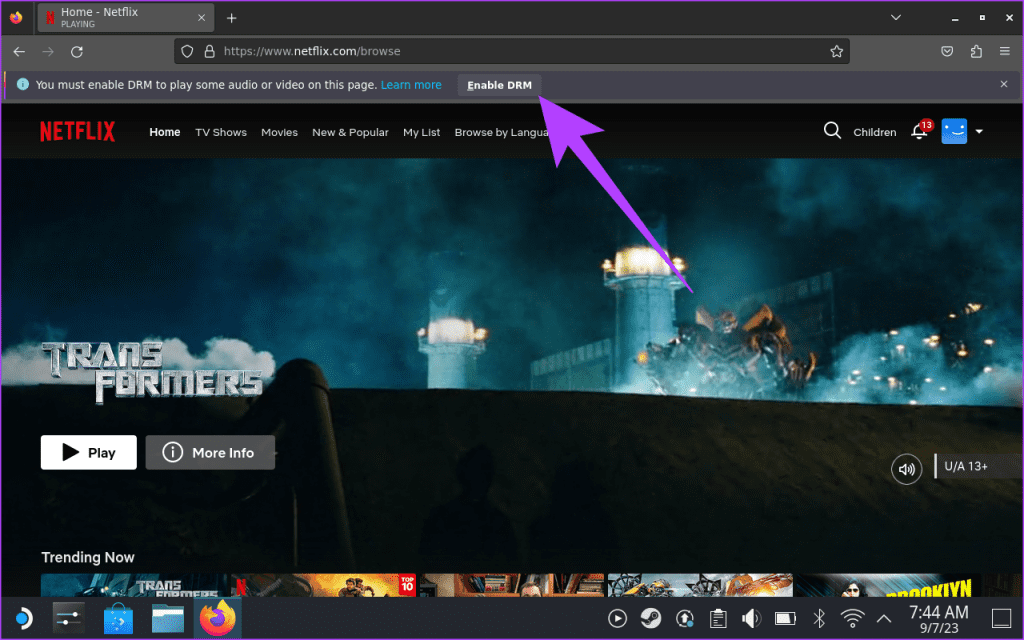
Task: Open Netflix search
Action: point(832,131)
